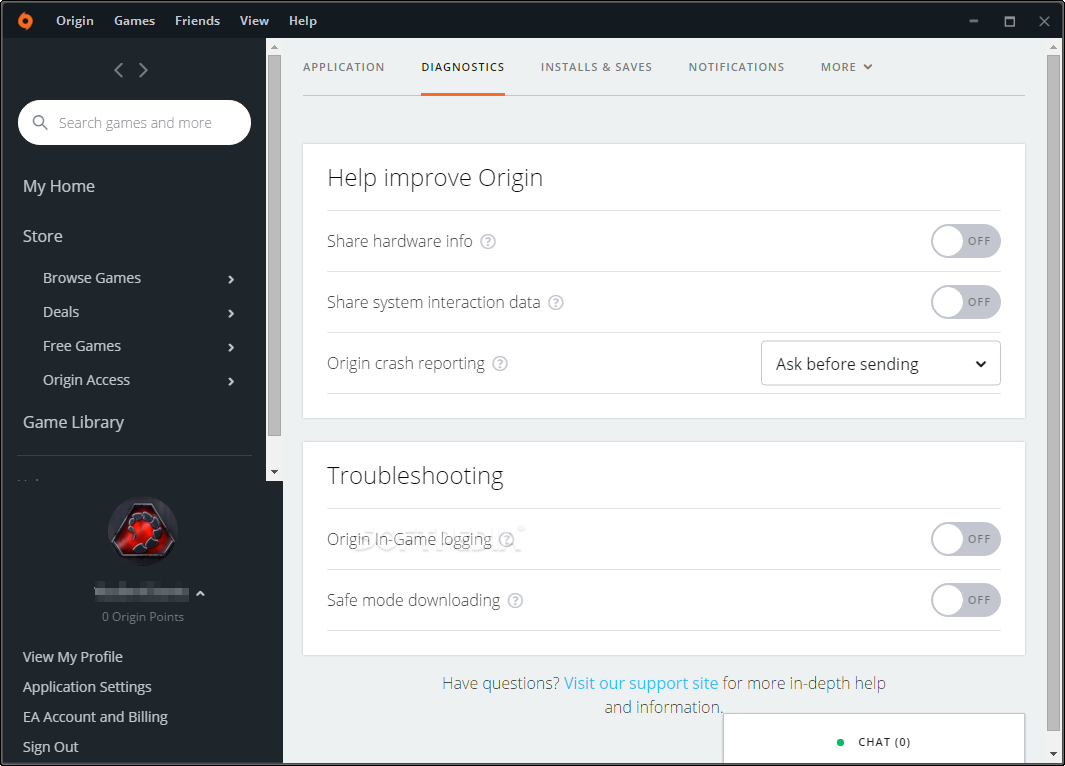Open Free Games in sidebar
Viewport: 1065px width, 766px height.
tap(82, 346)
